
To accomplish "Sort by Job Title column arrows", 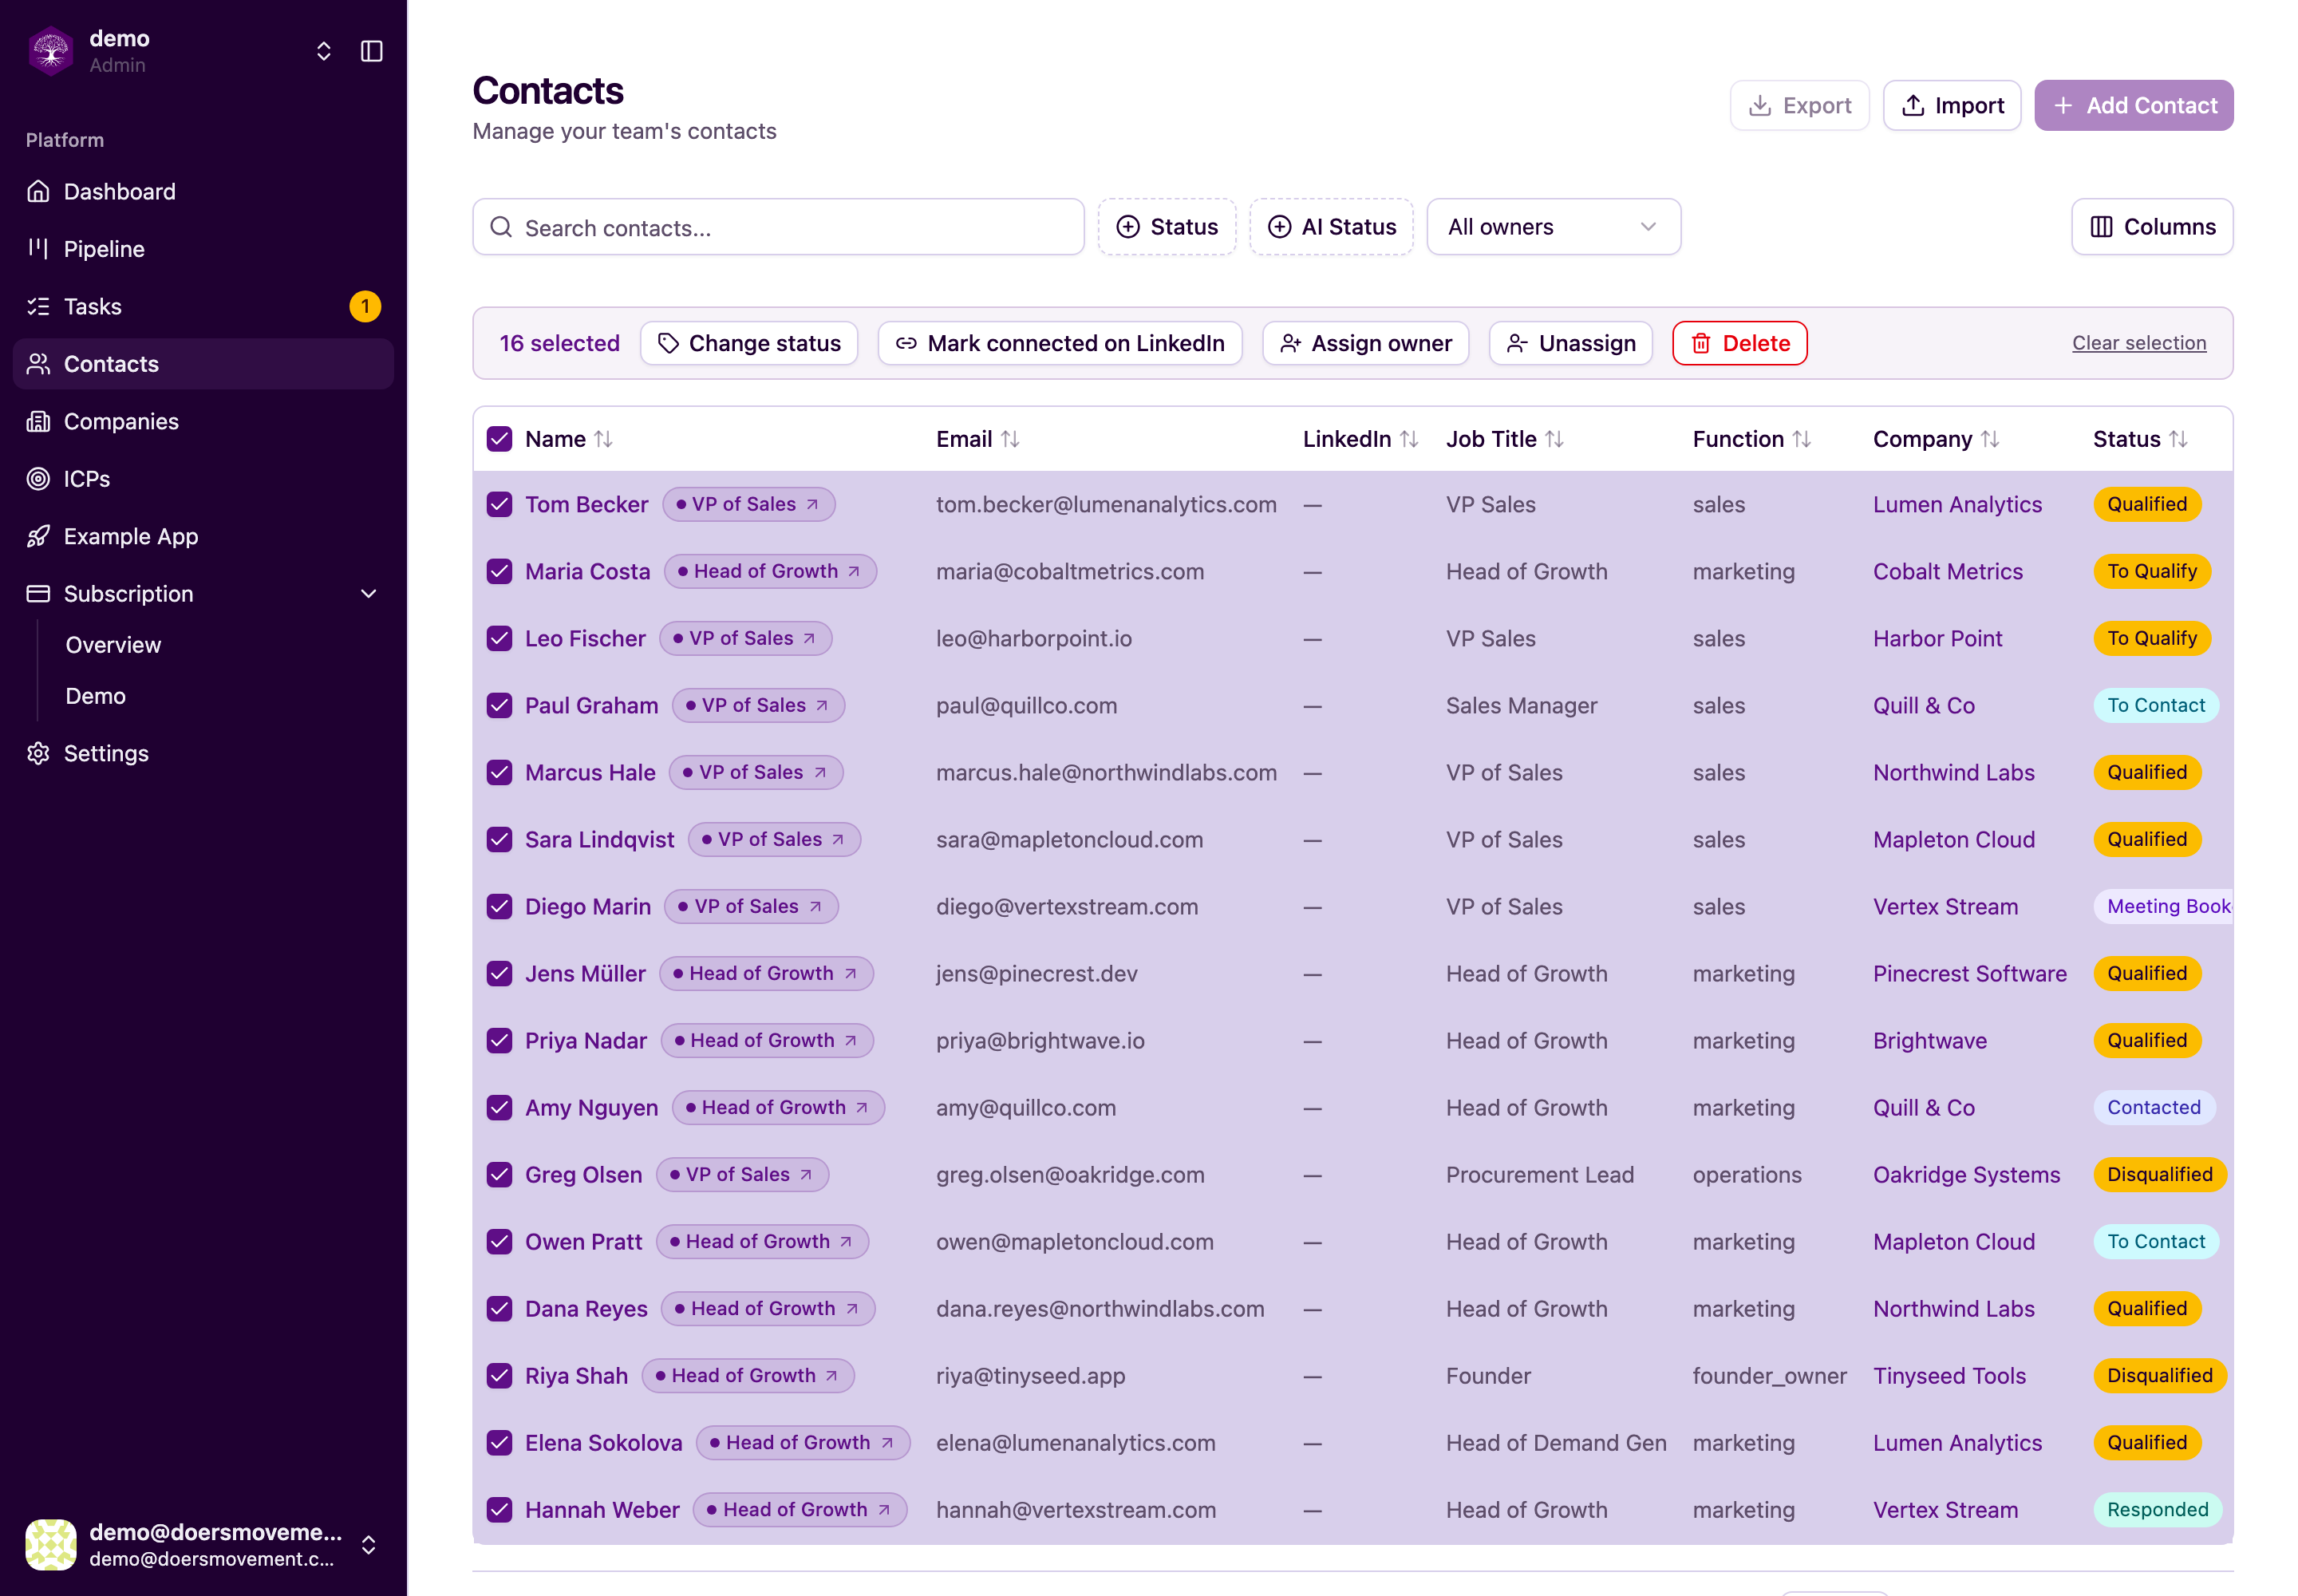I will tap(1554, 439).
